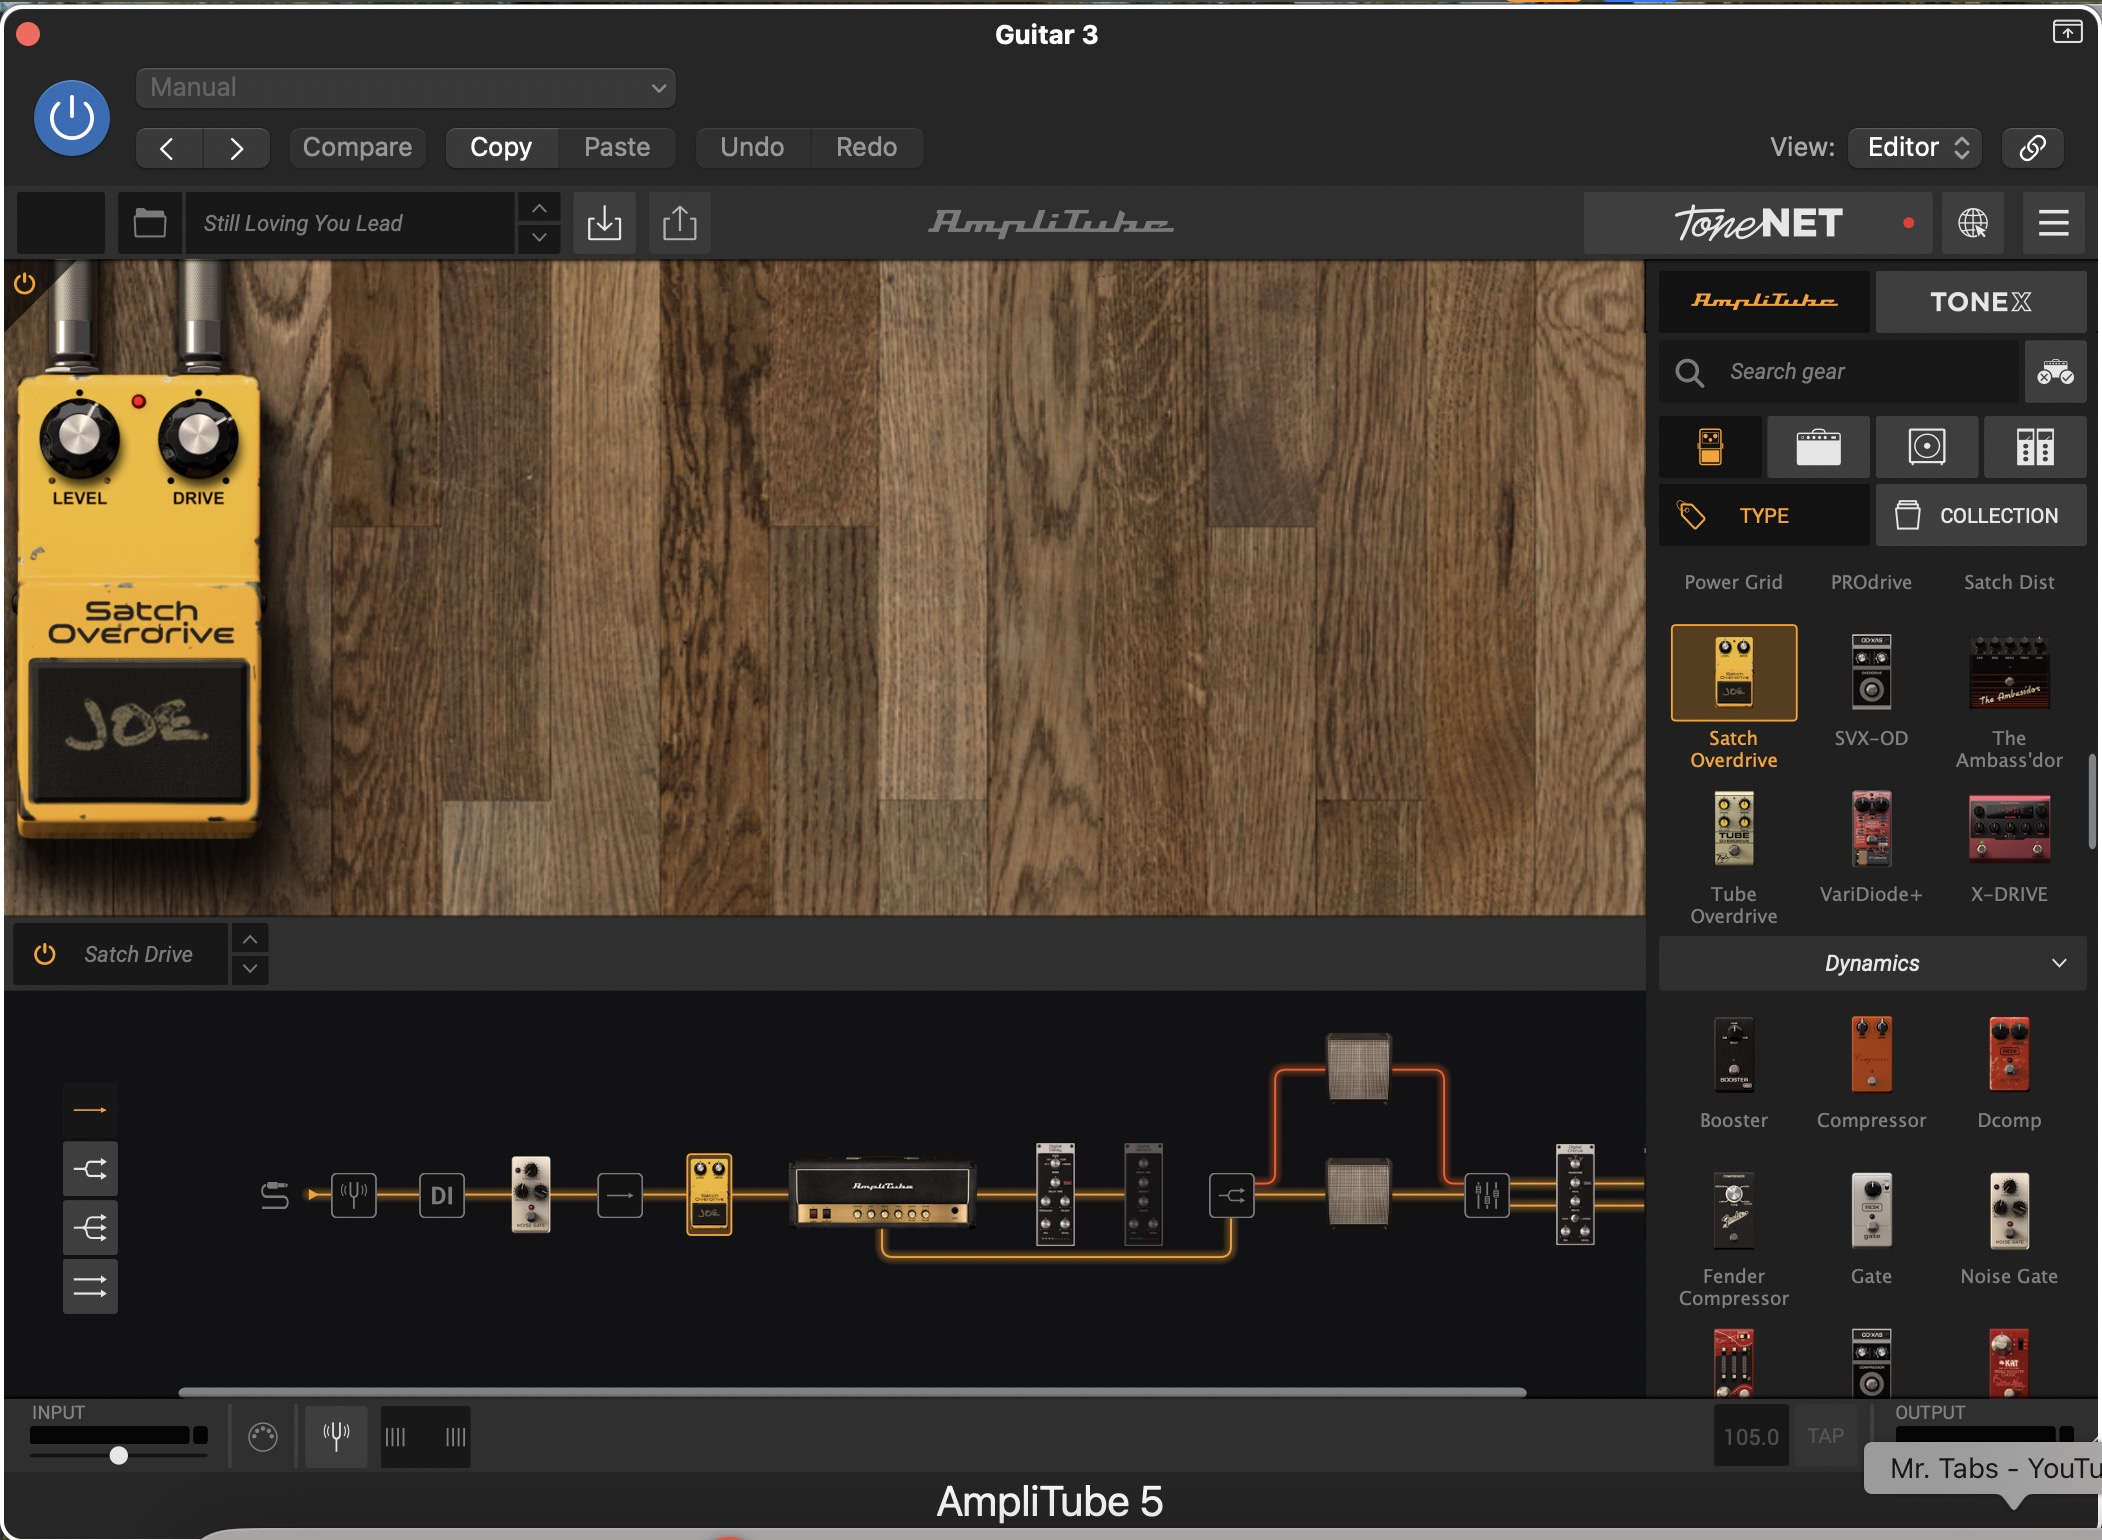Click the link chain icon

pos(2032,148)
